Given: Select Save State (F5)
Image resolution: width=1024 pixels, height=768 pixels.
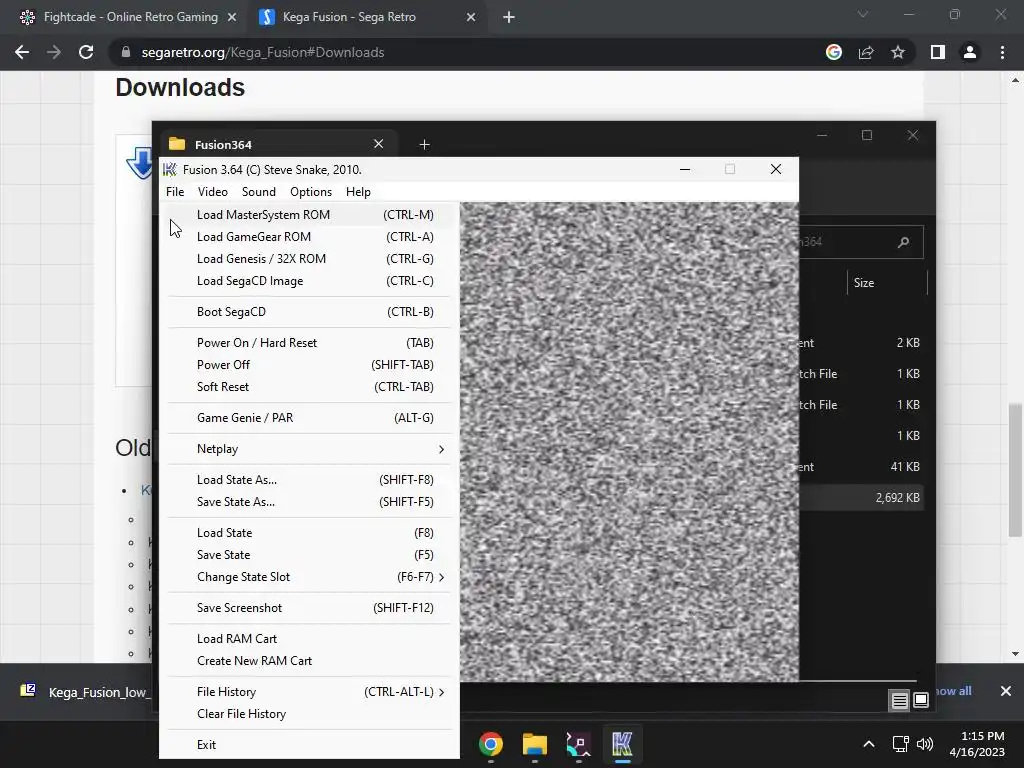Looking at the screenshot, I should [309, 555].
